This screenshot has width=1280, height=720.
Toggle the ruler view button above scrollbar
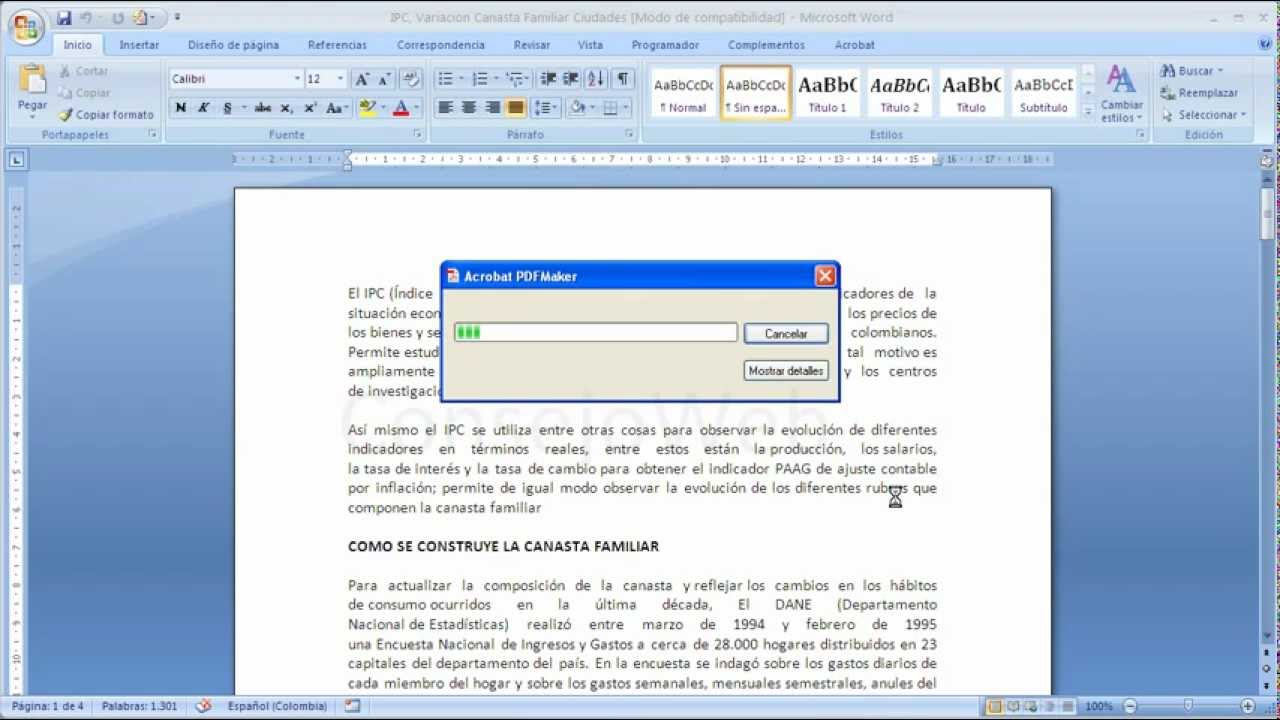(x=1268, y=159)
